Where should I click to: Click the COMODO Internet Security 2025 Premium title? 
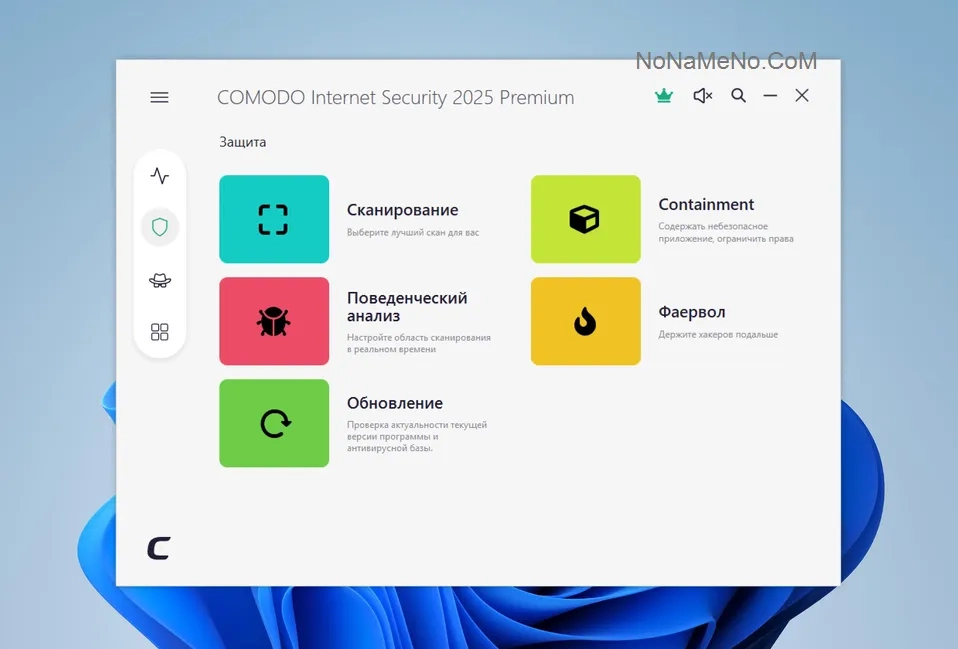pyautogui.click(x=396, y=98)
